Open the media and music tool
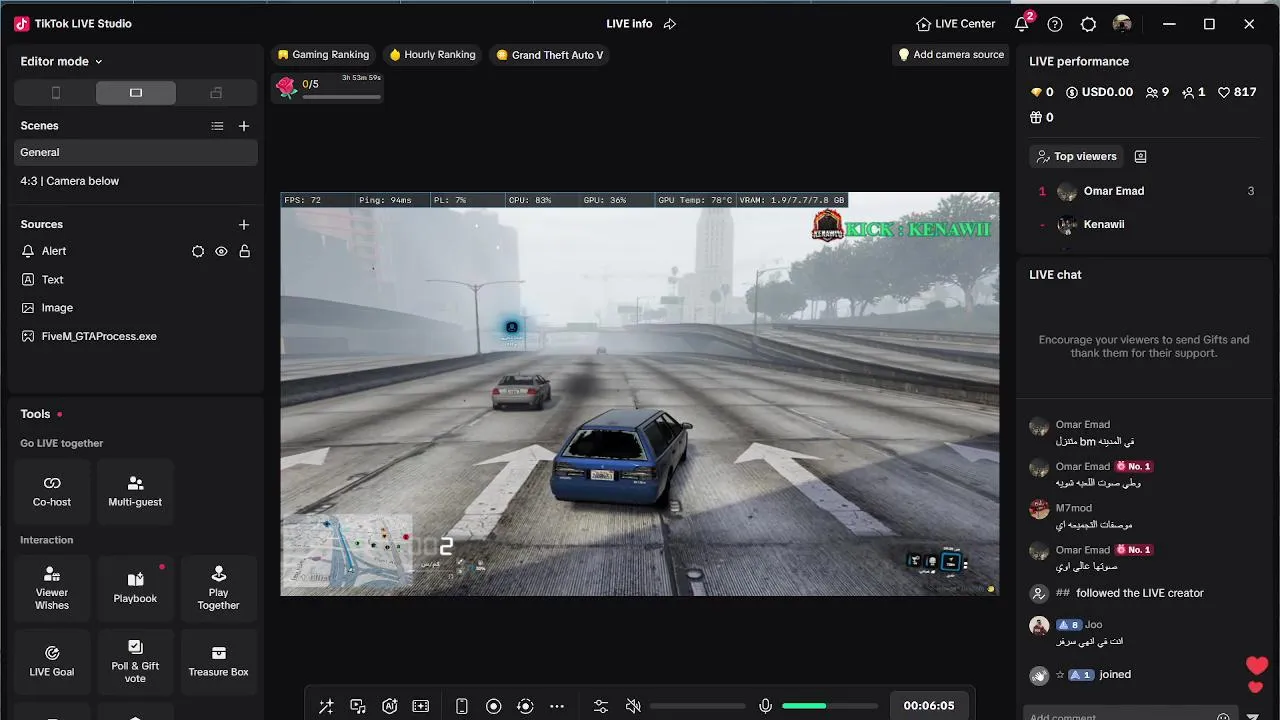The width and height of the screenshot is (1280, 720). [358, 706]
